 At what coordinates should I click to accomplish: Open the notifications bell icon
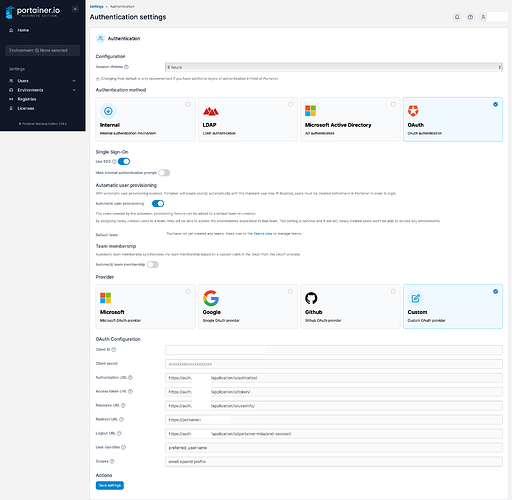(x=457, y=17)
